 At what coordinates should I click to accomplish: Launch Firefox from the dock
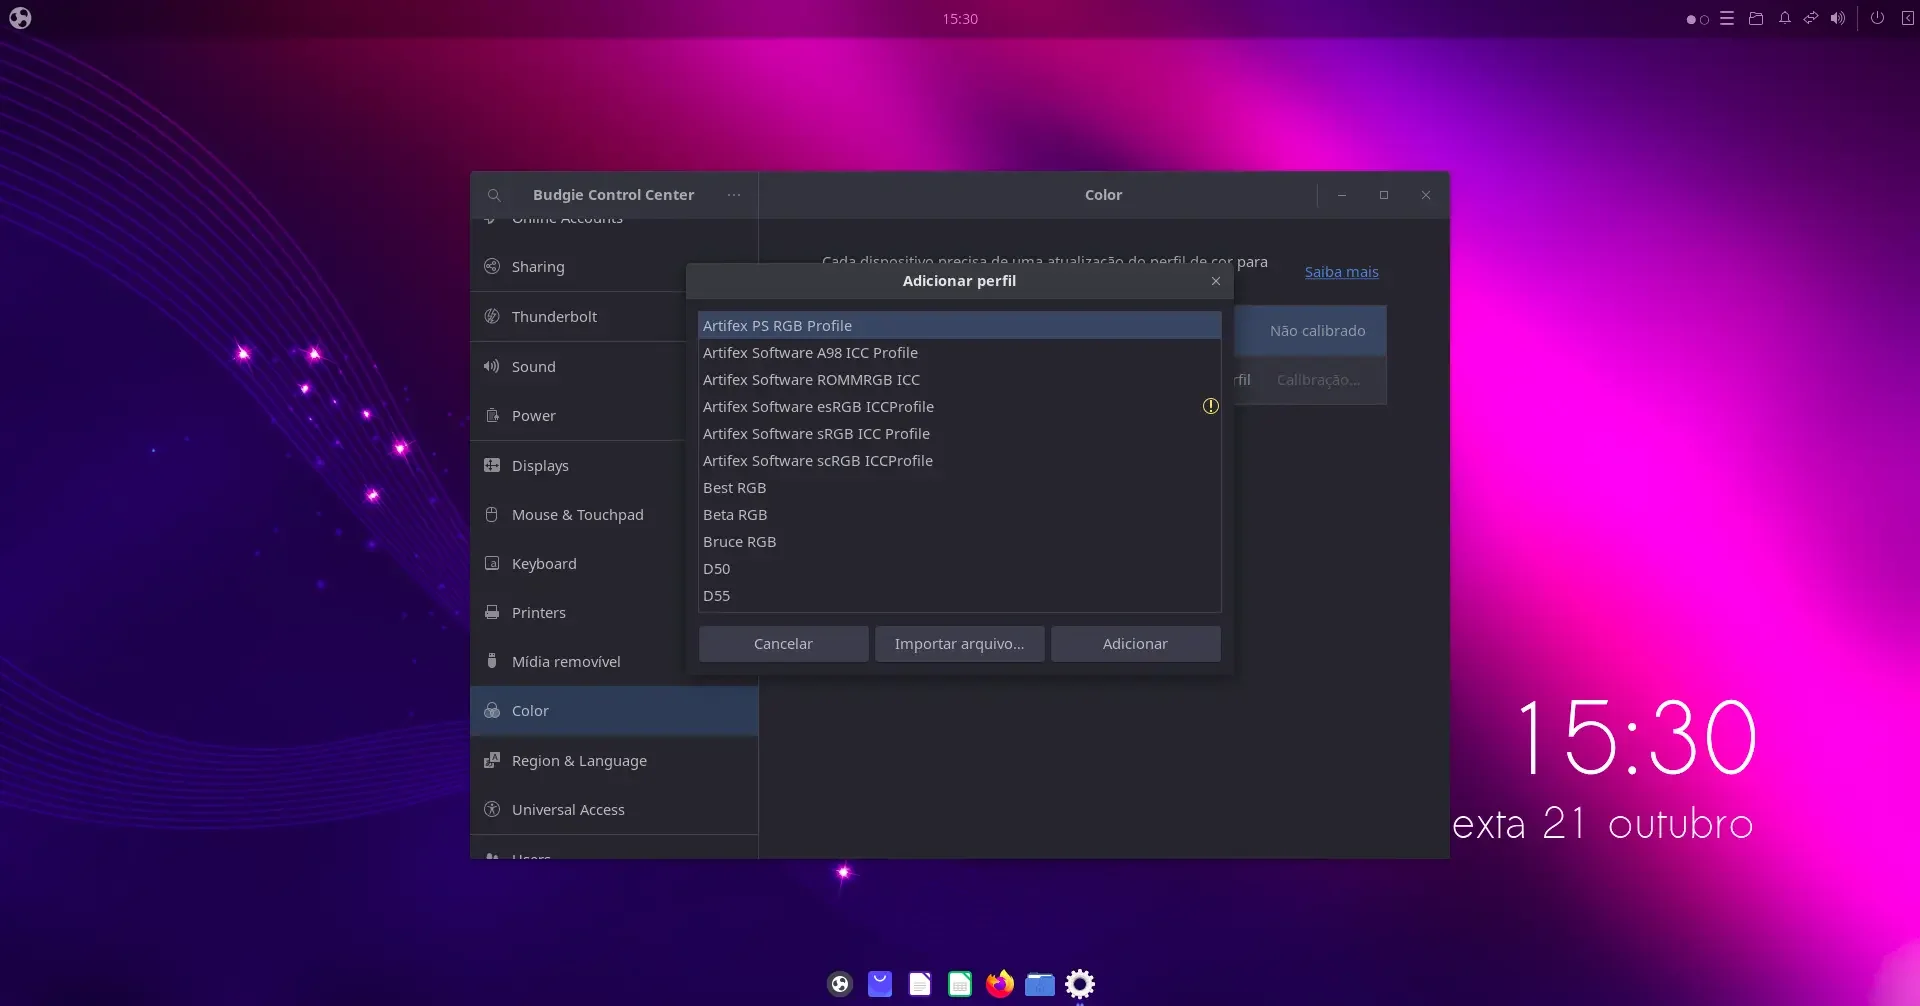click(1000, 984)
